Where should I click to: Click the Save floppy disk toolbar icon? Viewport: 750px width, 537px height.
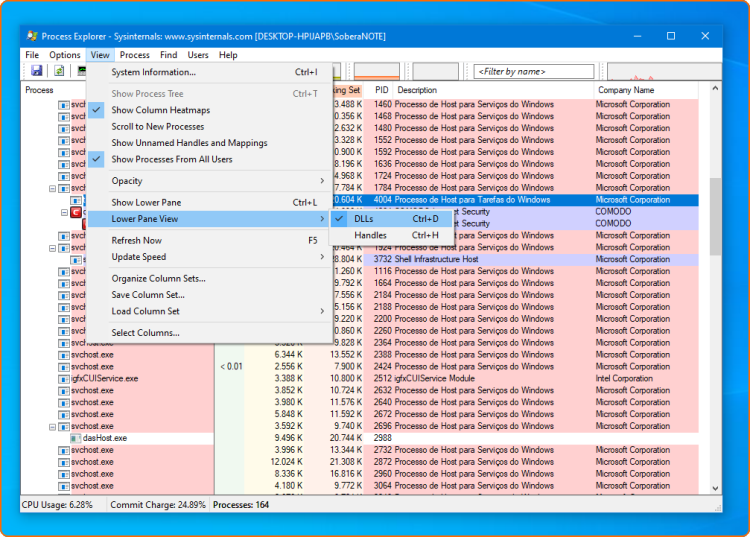tap(37, 71)
